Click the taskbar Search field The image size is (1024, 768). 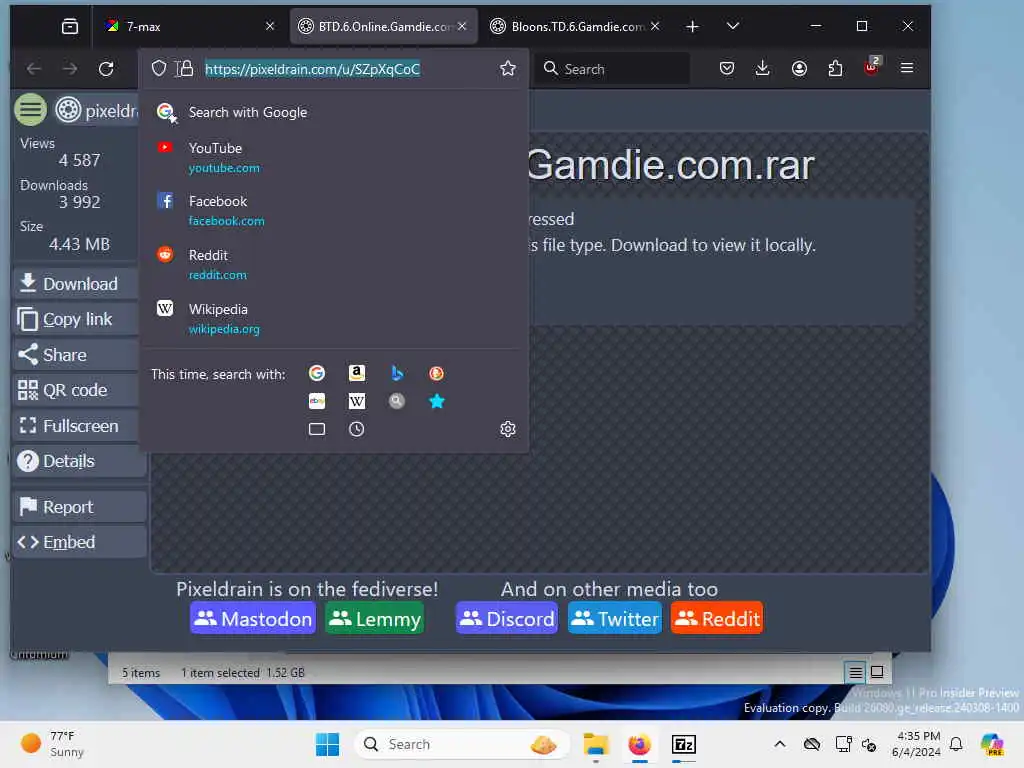[462, 744]
